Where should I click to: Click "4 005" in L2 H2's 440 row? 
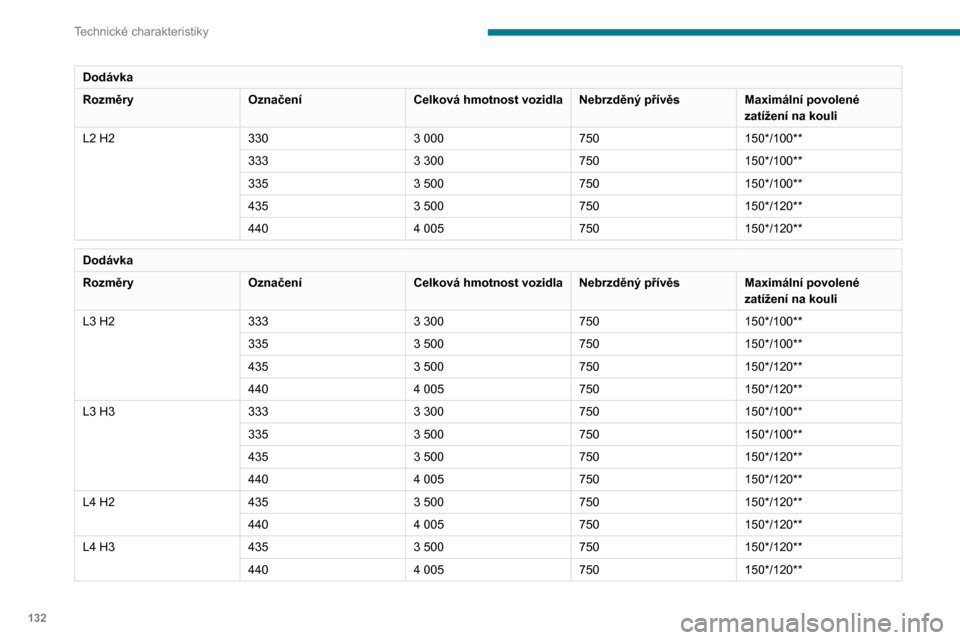[x=429, y=228]
